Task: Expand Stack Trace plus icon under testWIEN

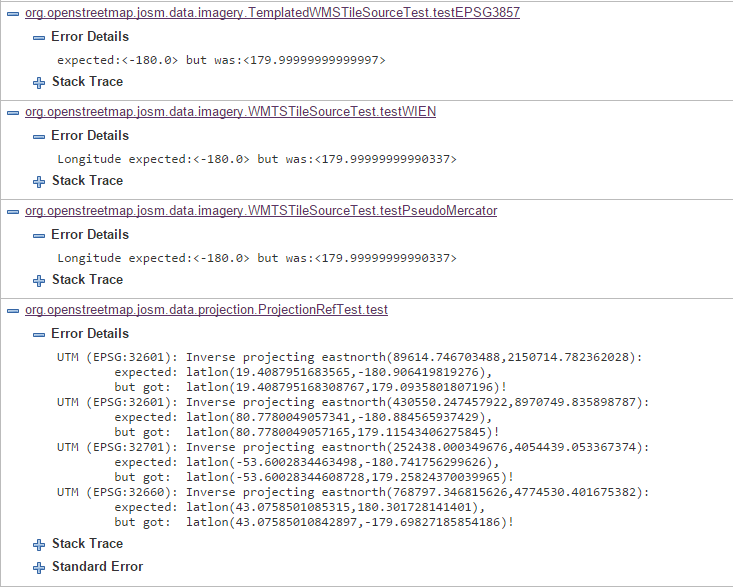Action: [39, 181]
